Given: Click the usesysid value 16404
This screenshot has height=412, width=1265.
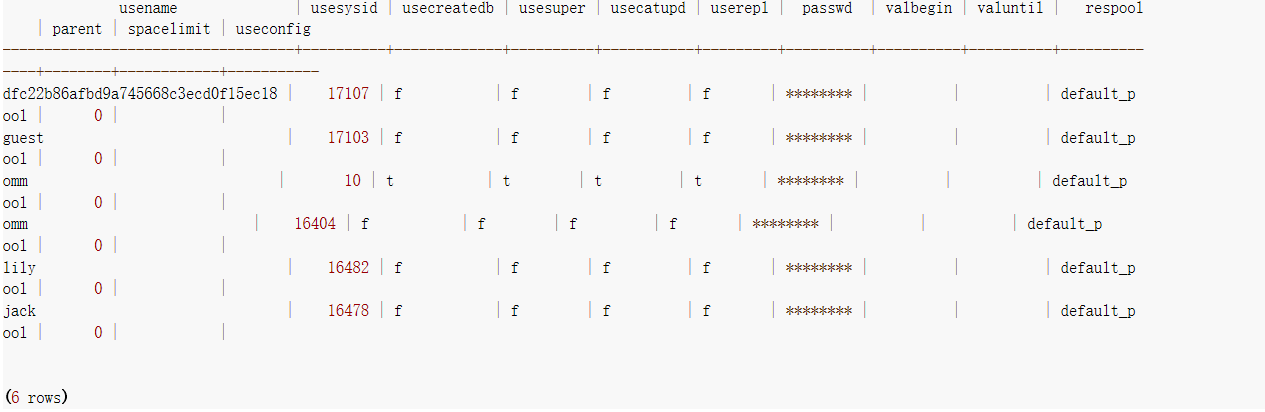Looking at the screenshot, I should 315,224.
